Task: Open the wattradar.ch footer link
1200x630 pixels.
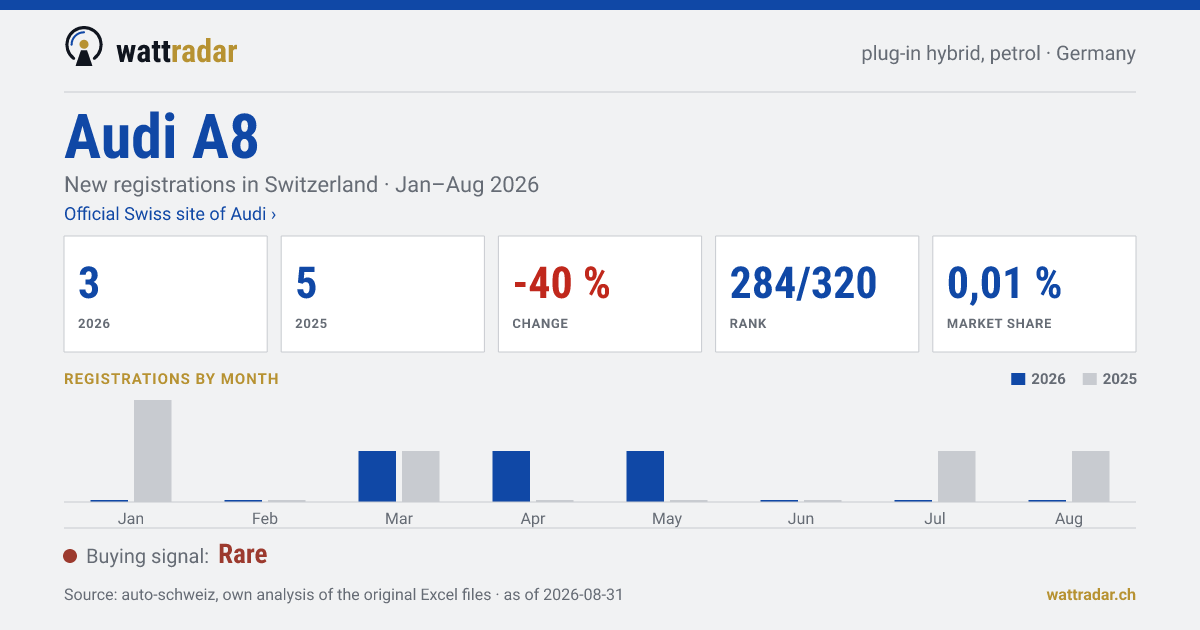Action: pos(1091,594)
